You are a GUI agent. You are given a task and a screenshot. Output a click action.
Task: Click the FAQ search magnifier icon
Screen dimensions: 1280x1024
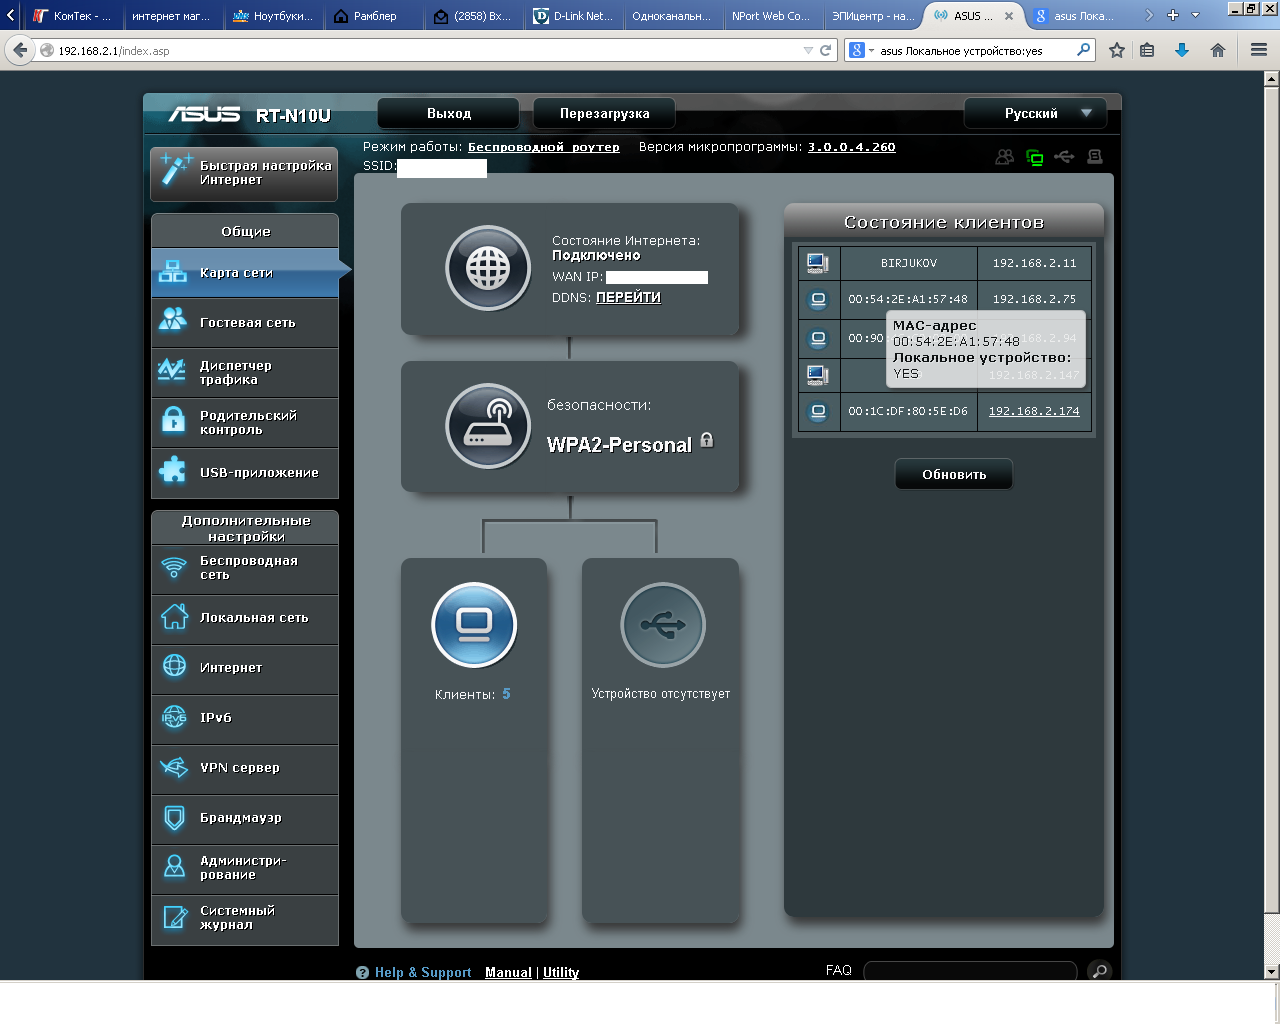click(1099, 971)
